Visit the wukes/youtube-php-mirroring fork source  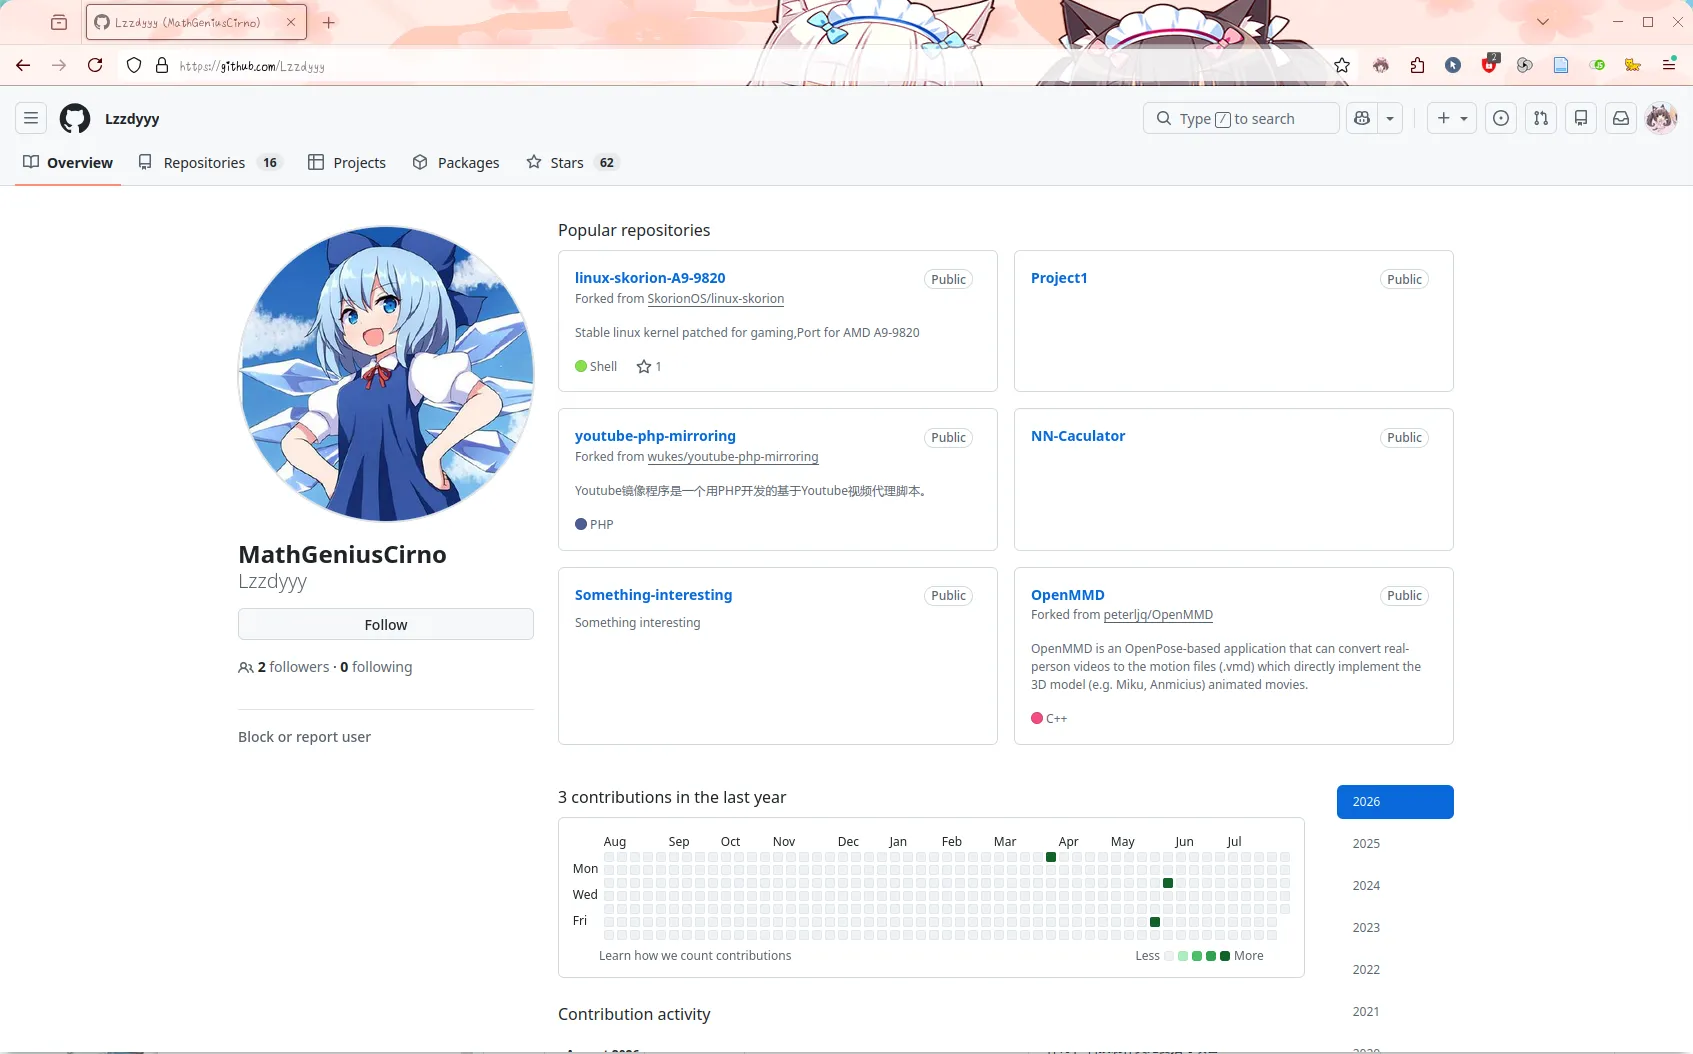733,457
